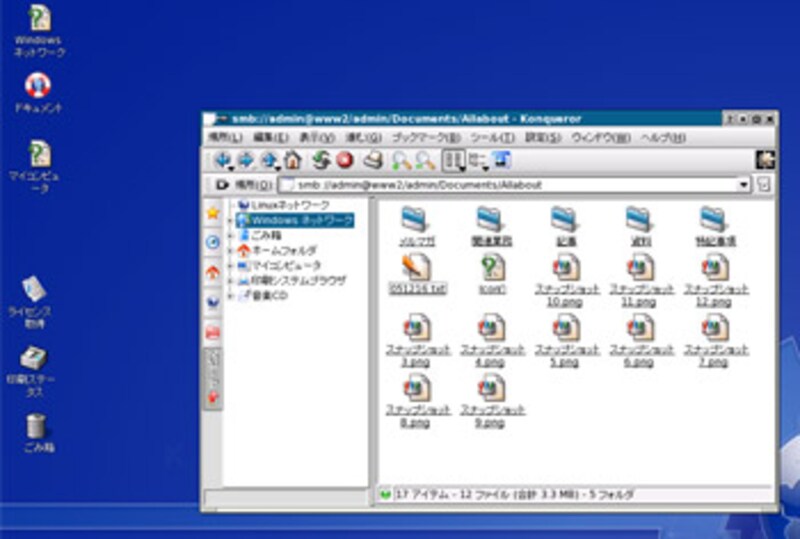Select スナップショット9.png file
This screenshot has width=800, height=539.
[492, 401]
